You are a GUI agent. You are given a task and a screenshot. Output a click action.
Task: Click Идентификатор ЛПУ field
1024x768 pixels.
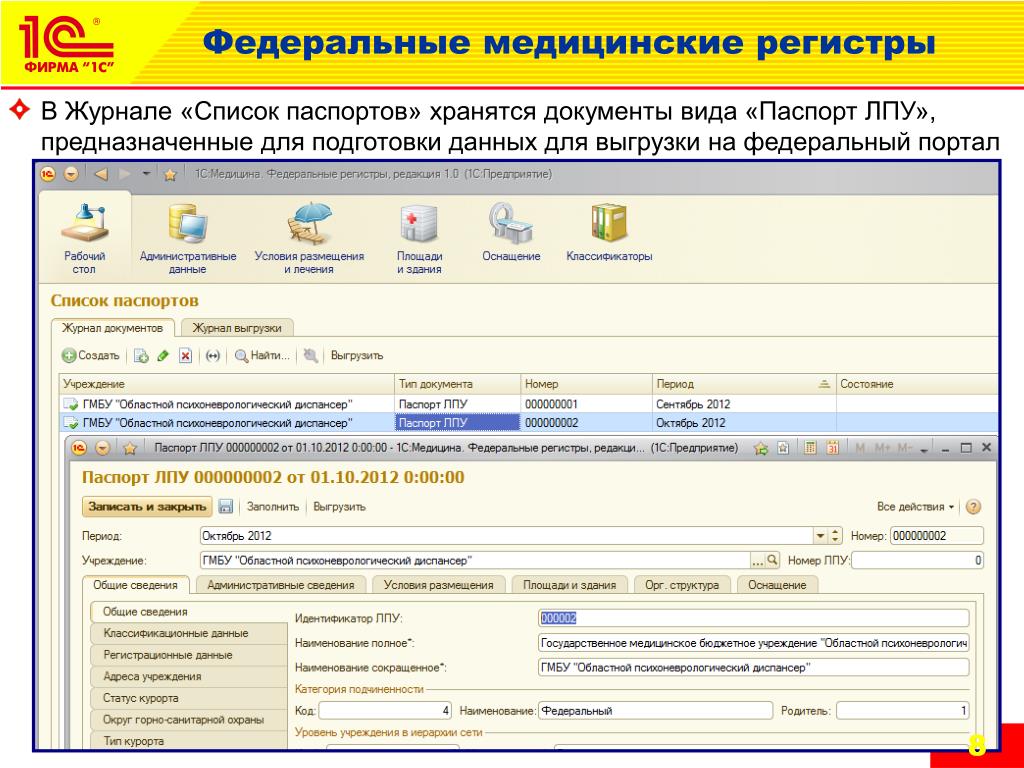coord(754,618)
